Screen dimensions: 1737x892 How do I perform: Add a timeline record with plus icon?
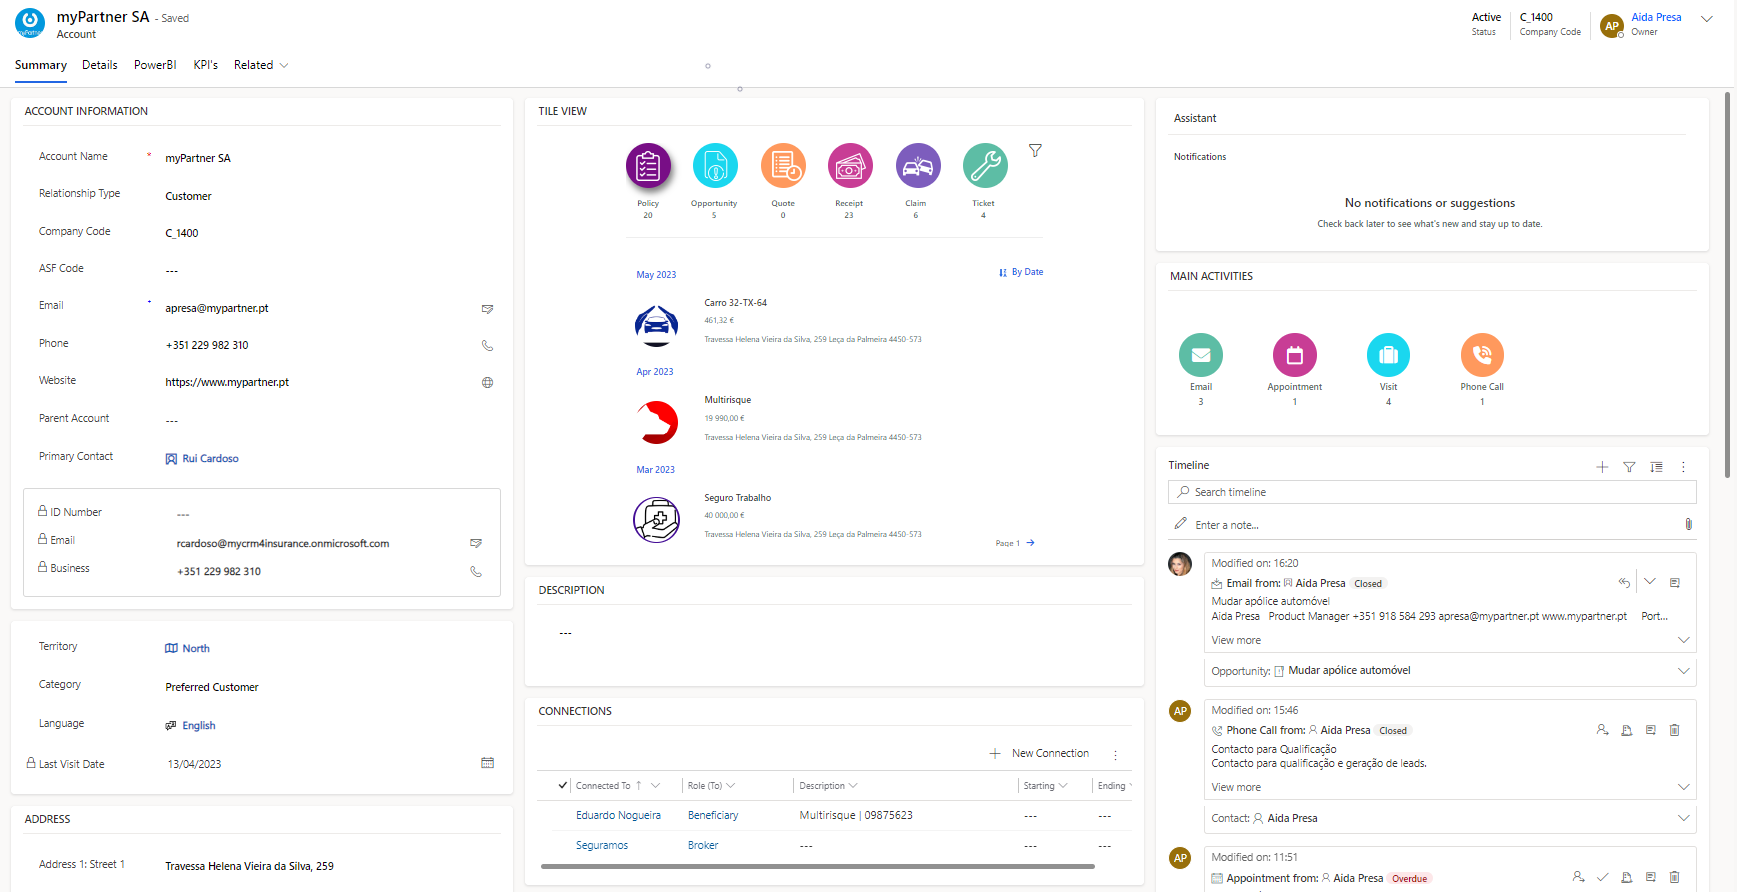[1601, 467]
